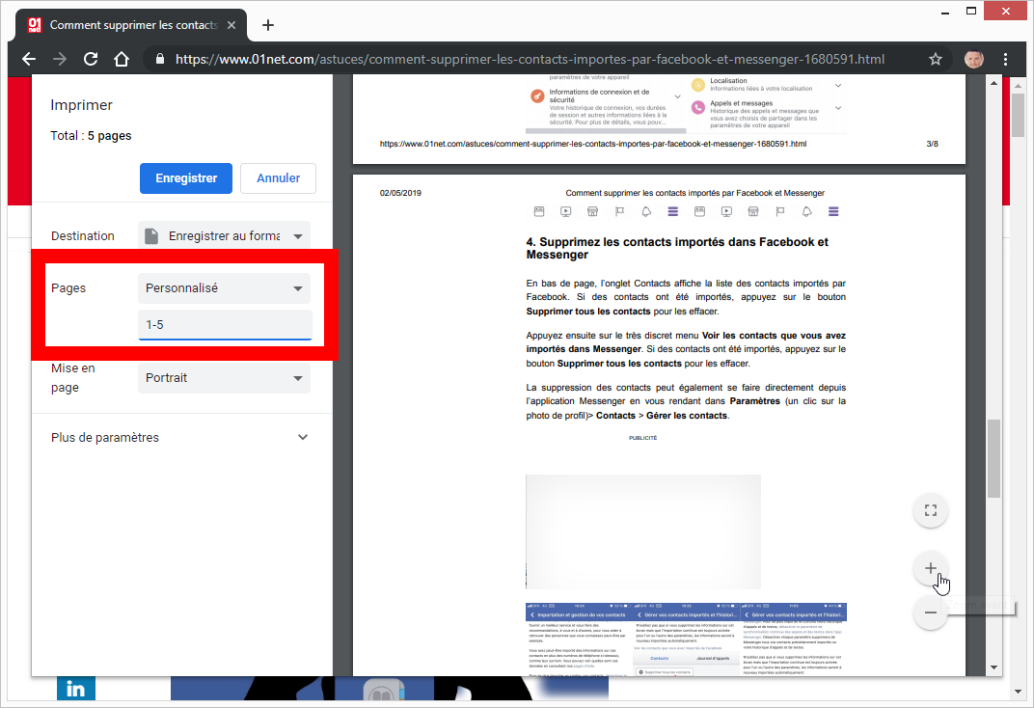Screen dimensions: 1034x708
Task: Open Chrome's three-dot menu
Action: click(1005, 59)
